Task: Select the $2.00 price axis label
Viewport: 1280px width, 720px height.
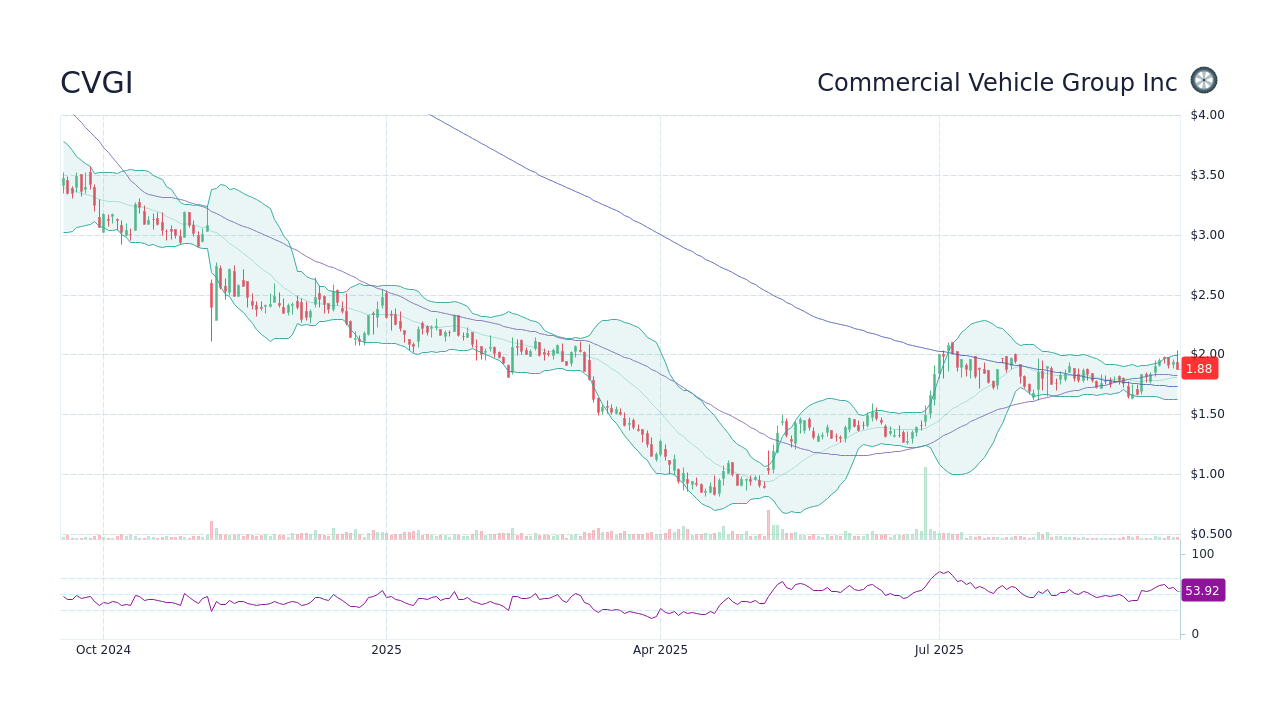Action: [x=1207, y=354]
